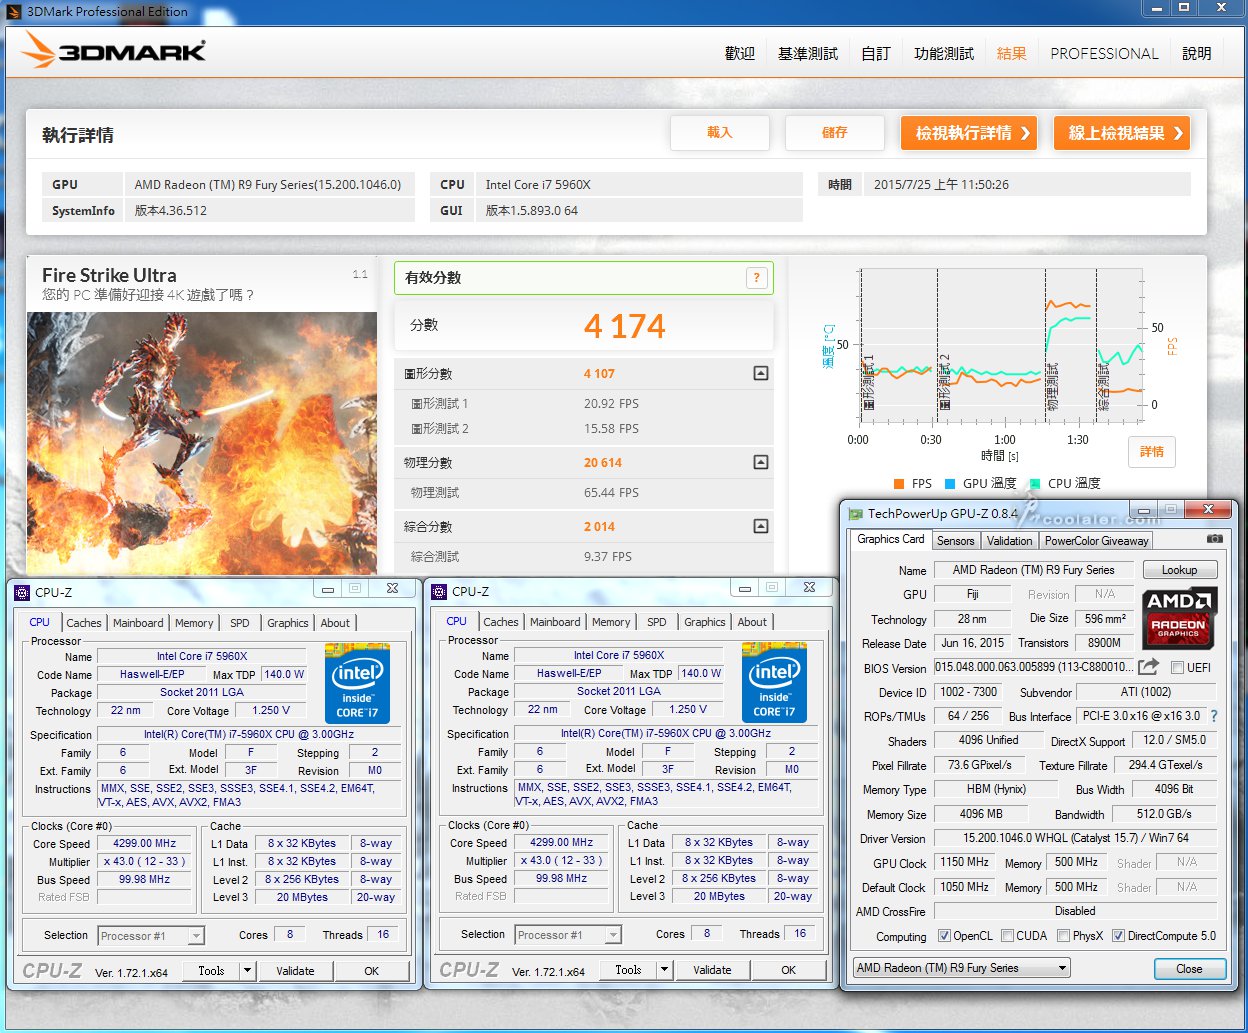1248x1033 pixels.
Task: Open the 基準測試 tab in 3DMark
Action: 808,53
